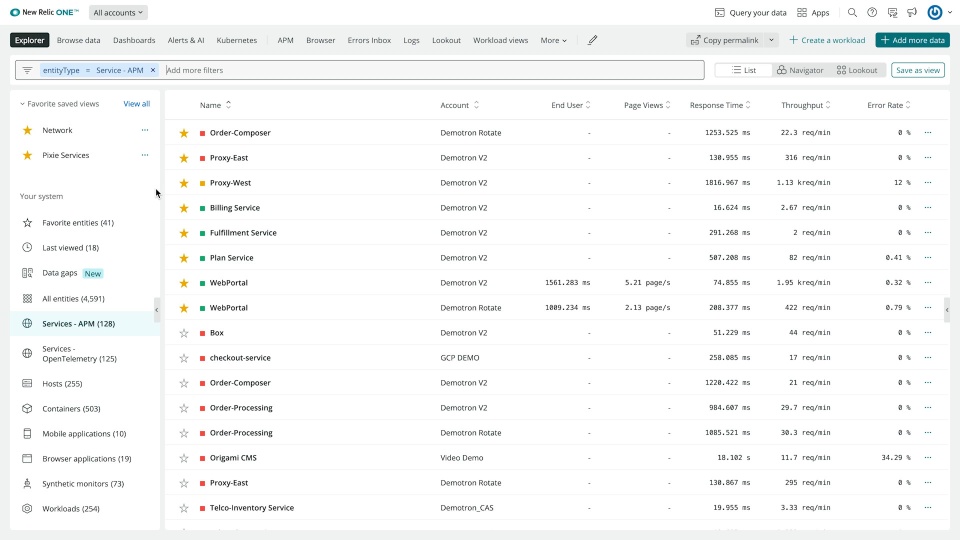Open the search magnifier icon
Image resolution: width=960 pixels, height=540 pixels.
(852, 12)
